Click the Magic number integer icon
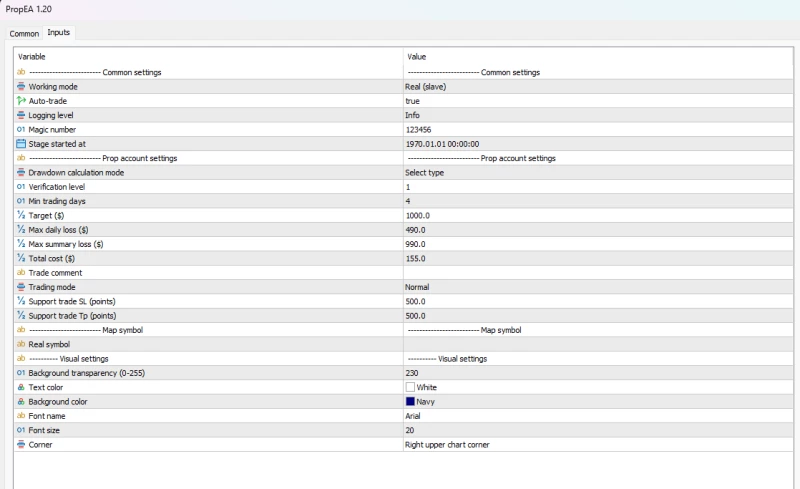The image size is (800, 489). pos(21,130)
